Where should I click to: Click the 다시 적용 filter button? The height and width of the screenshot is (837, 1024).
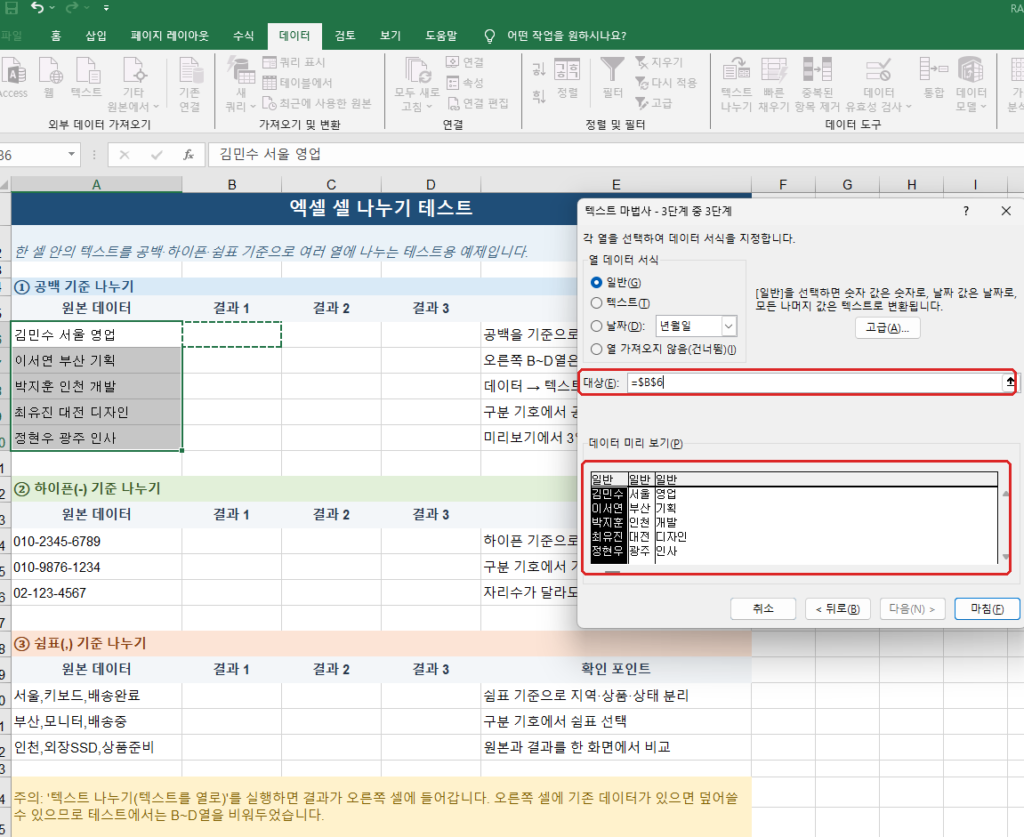[x=666, y=83]
